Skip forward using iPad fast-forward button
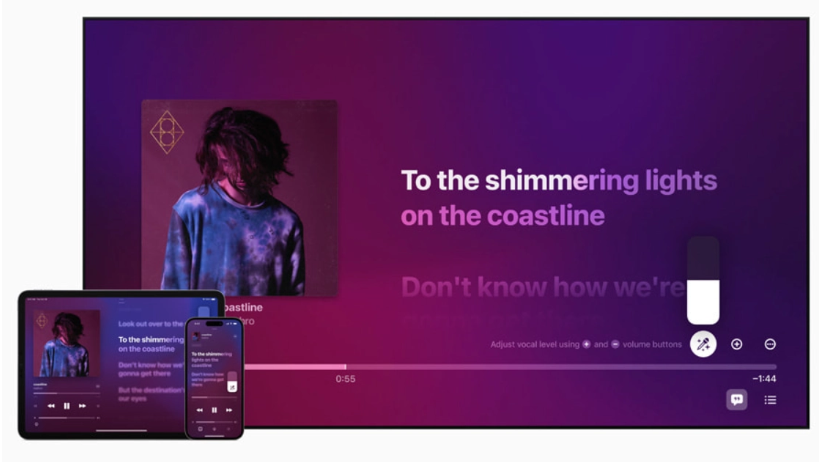 tap(82, 406)
